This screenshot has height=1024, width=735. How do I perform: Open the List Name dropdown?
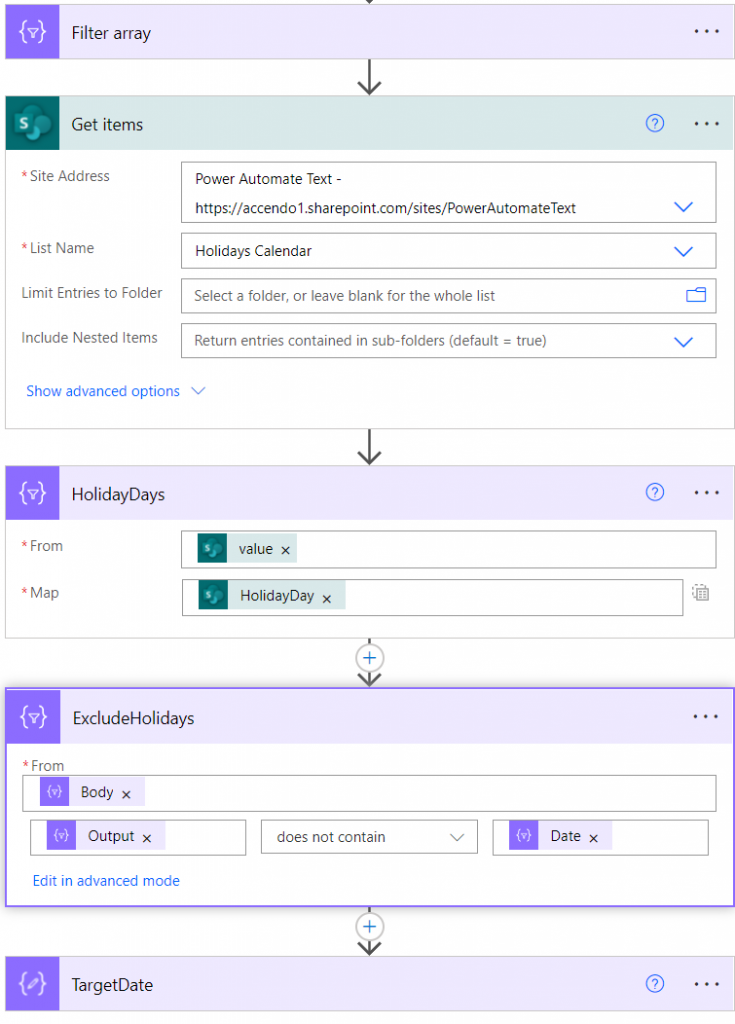[684, 251]
